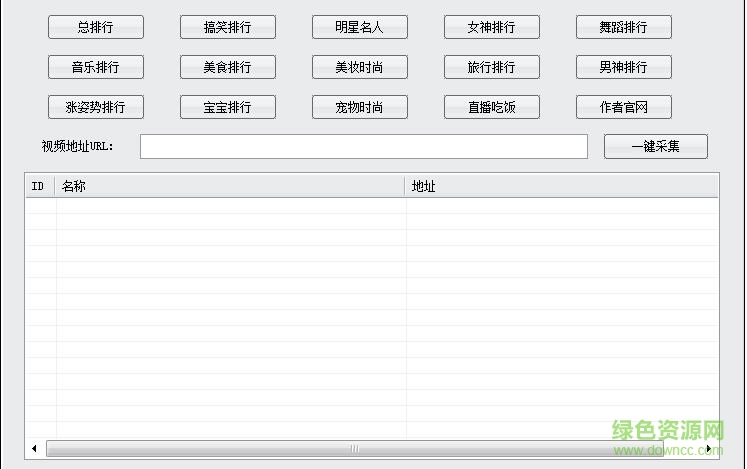The width and height of the screenshot is (747, 469).
Task: Click the horizontal scrollbar left arrow
Action: click(34, 449)
